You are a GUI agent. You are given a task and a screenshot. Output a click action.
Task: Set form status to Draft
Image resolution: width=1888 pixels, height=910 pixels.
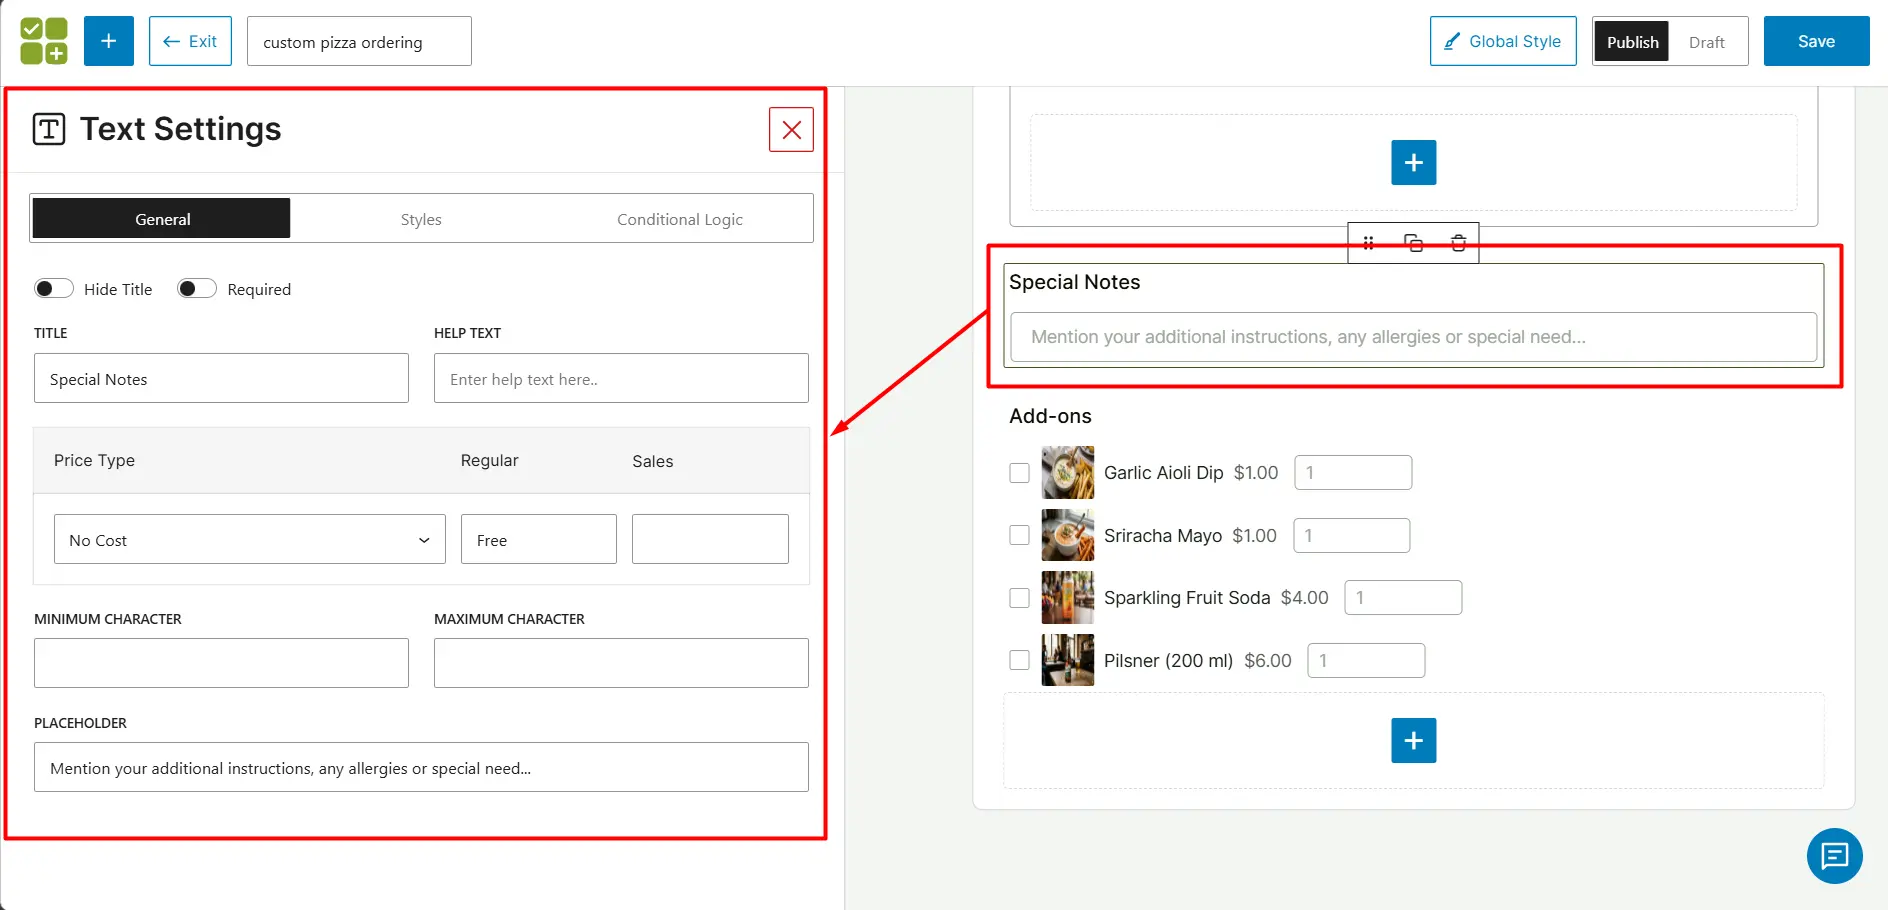click(1706, 42)
